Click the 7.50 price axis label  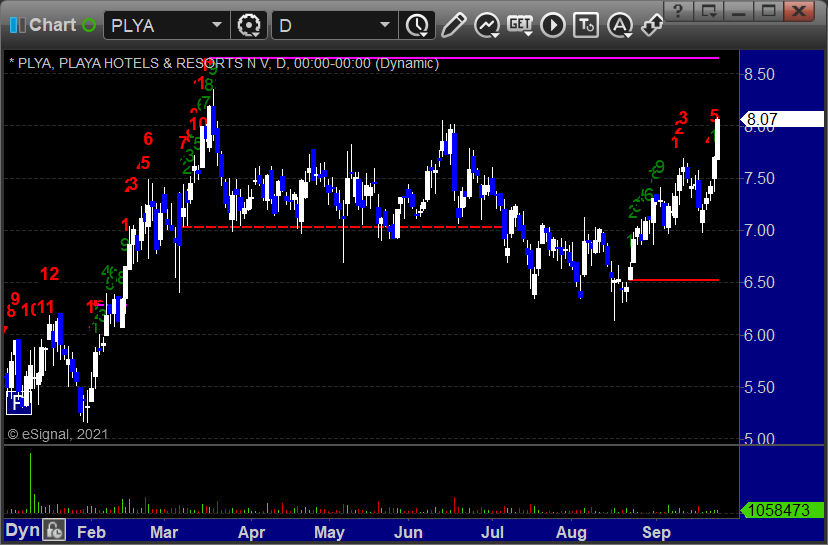(x=759, y=178)
